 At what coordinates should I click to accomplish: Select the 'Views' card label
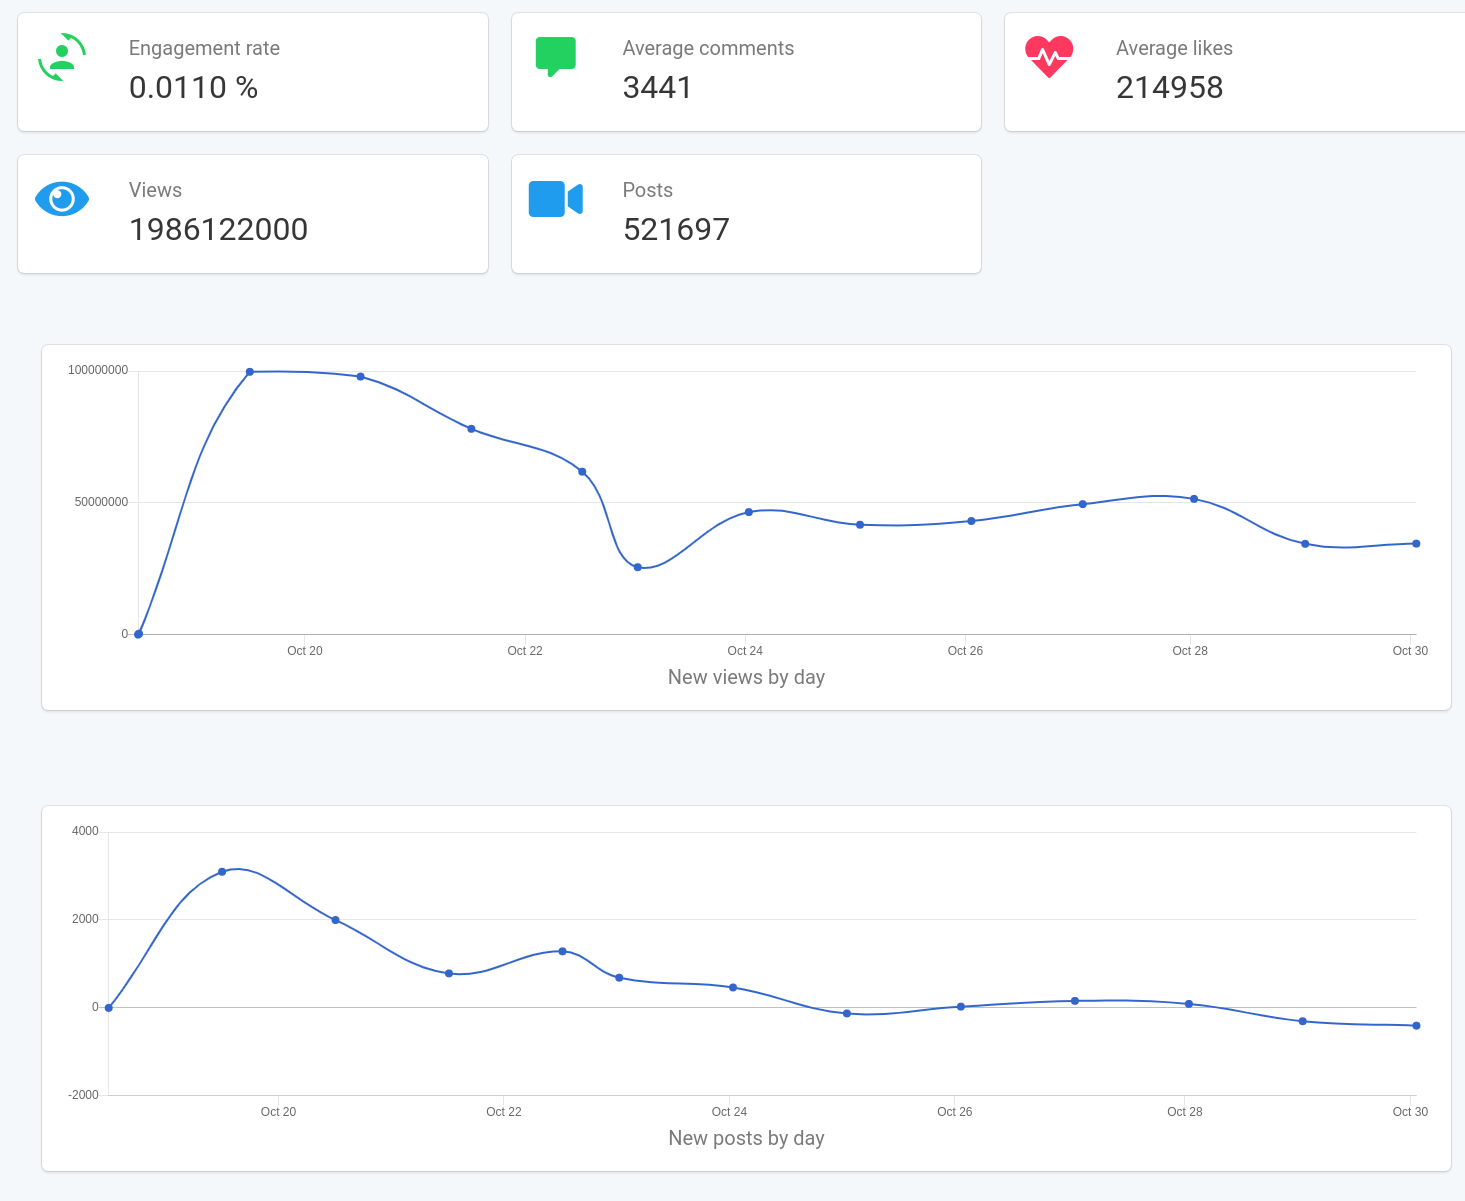pos(155,190)
